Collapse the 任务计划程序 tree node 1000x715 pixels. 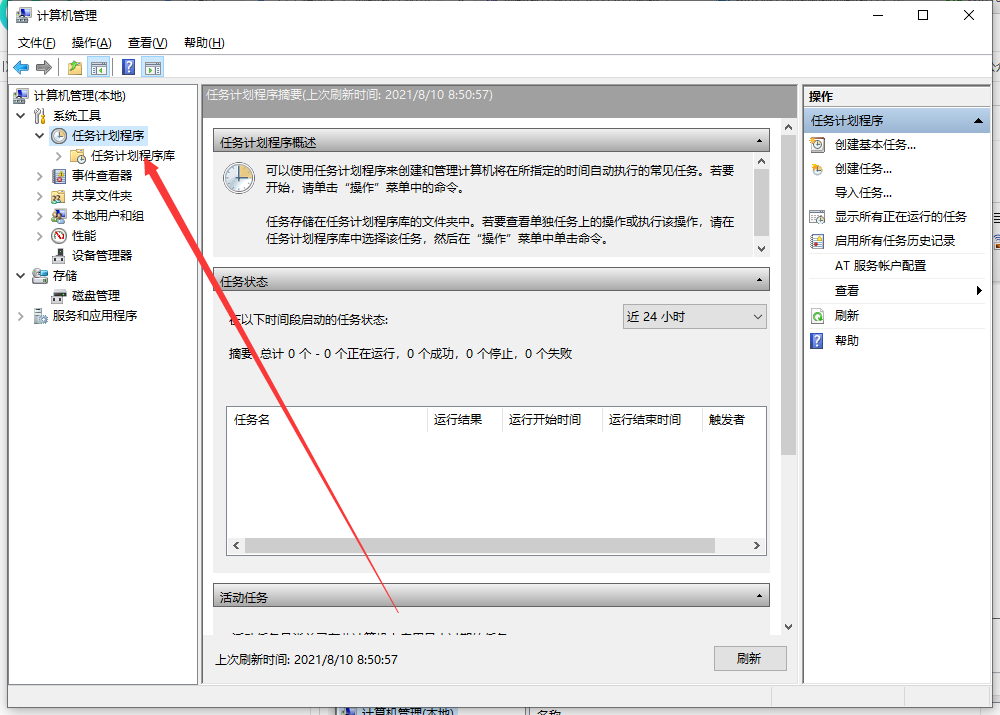[x=40, y=135]
